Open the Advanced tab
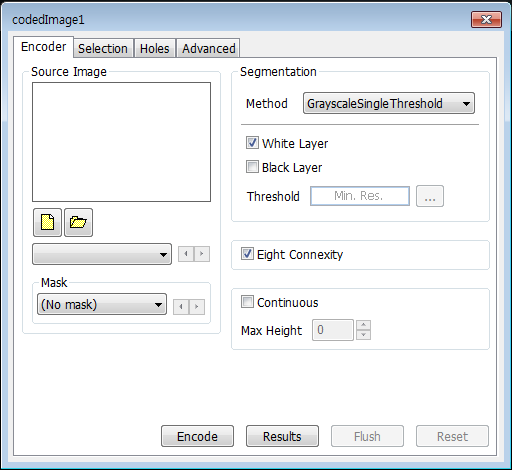512x470 pixels. 209,49
